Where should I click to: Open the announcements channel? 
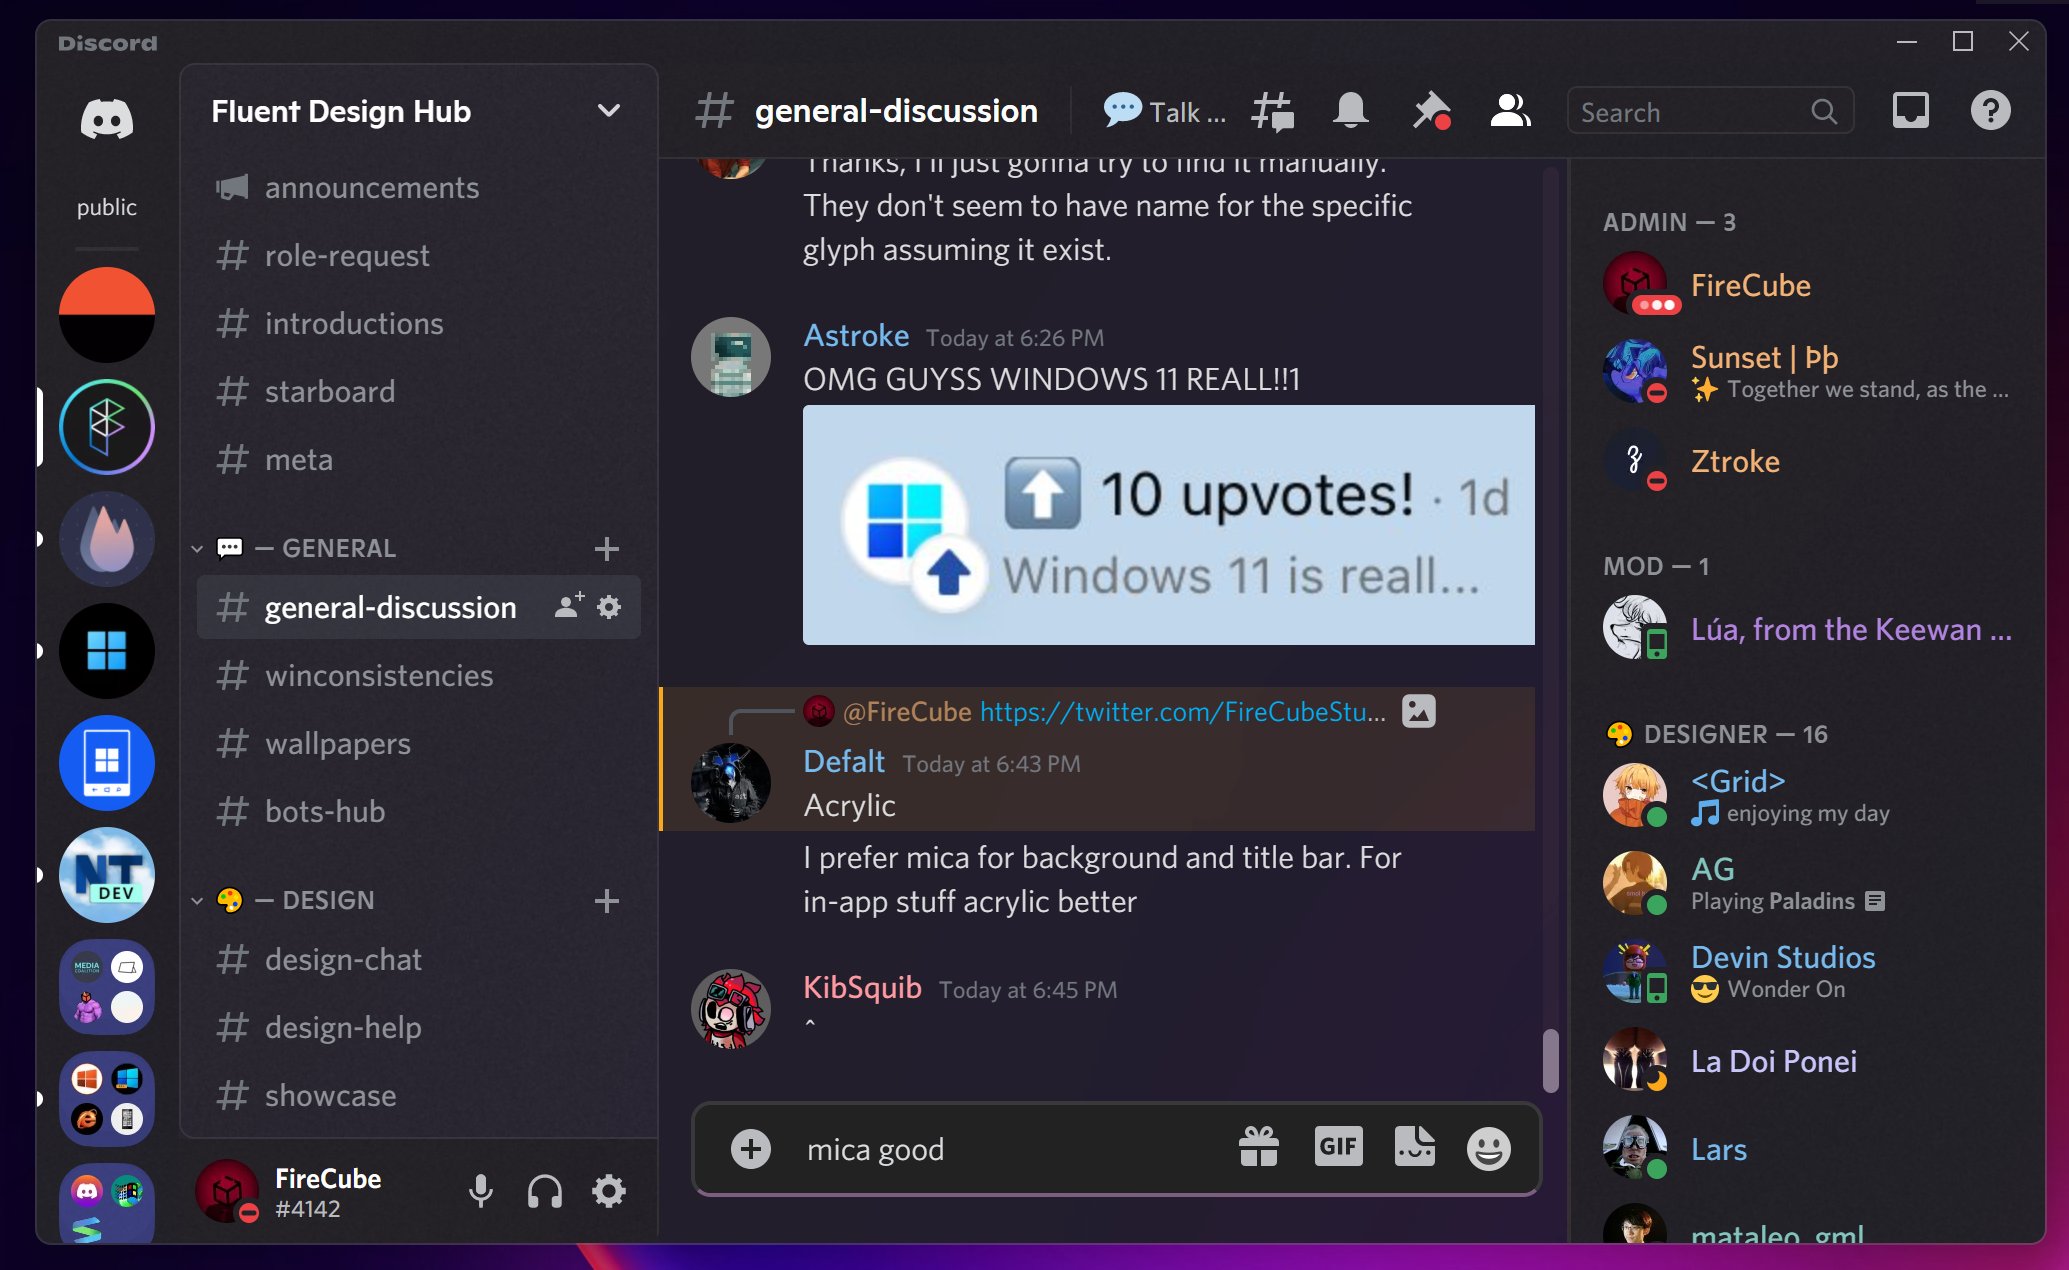coord(419,187)
